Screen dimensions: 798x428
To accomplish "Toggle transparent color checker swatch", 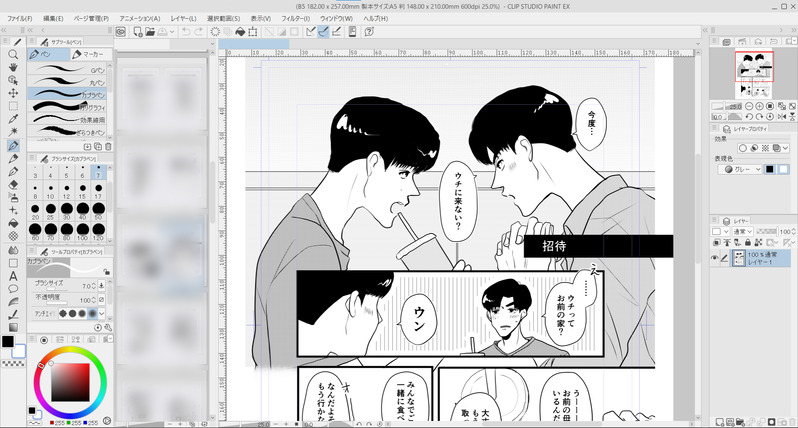I will pyautogui.click(x=13, y=363).
